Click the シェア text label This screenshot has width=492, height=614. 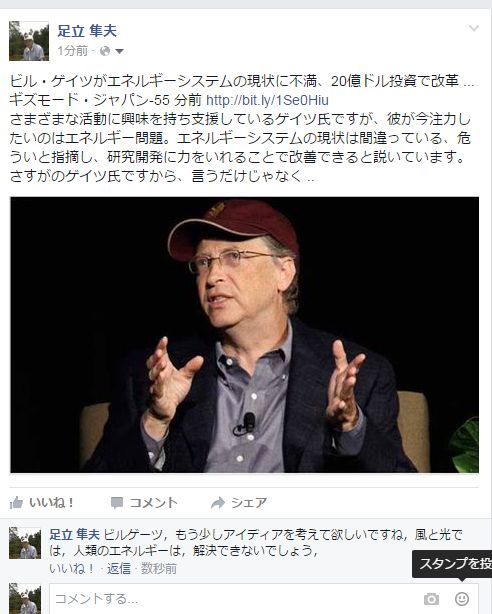(249, 503)
